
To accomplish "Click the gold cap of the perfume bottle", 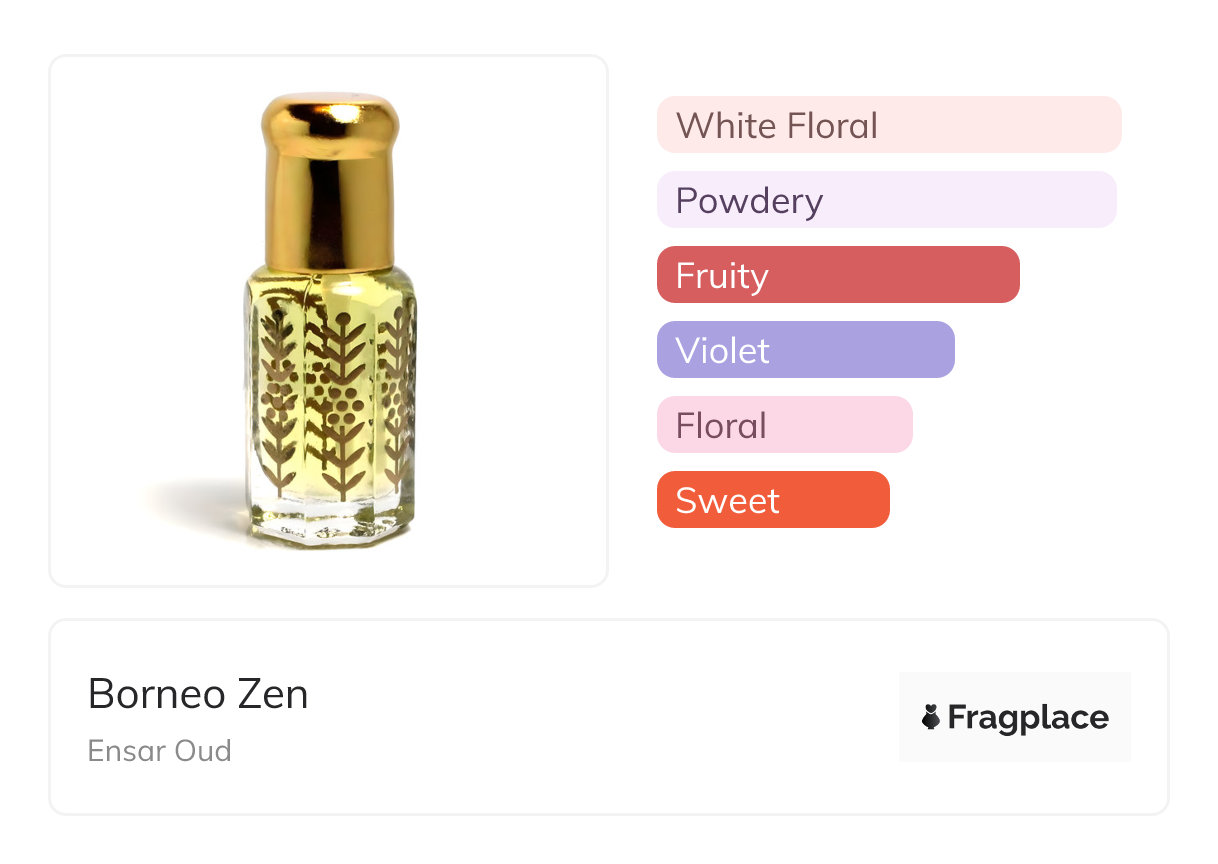I will (x=329, y=180).
